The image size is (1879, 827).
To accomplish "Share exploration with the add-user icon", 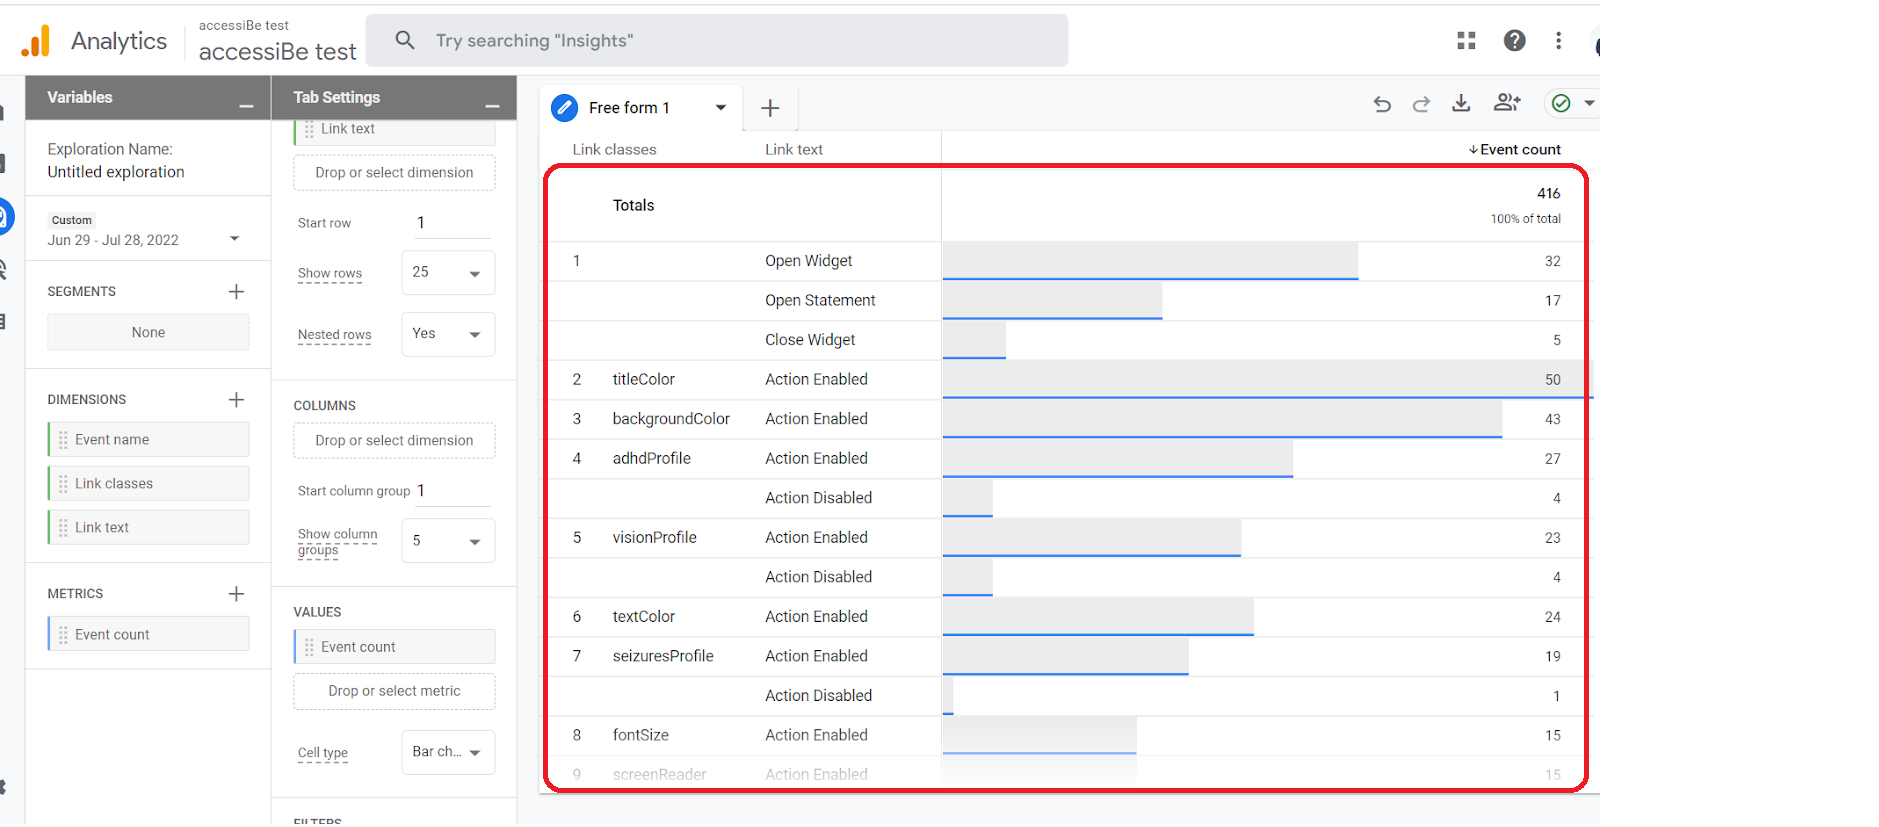I will click(1506, 103).
